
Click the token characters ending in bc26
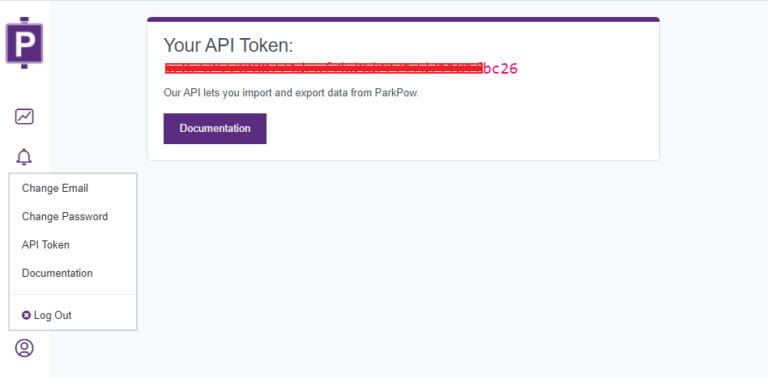tap(500, 69)
